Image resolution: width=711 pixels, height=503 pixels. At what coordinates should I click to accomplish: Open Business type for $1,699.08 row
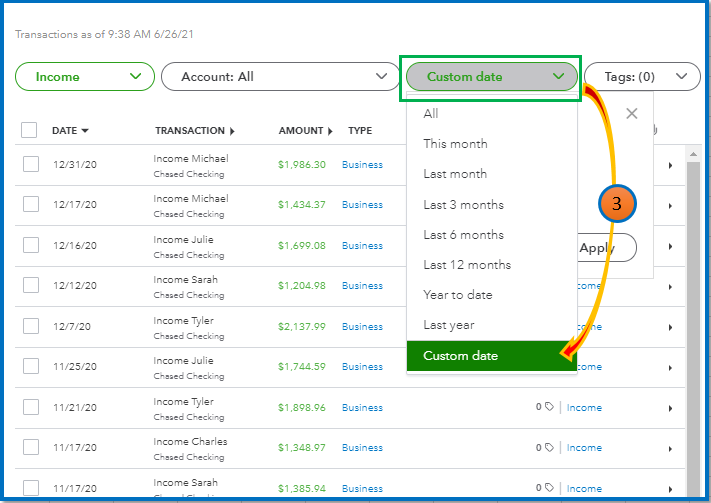pyautogui.click(x=362, y=245)
